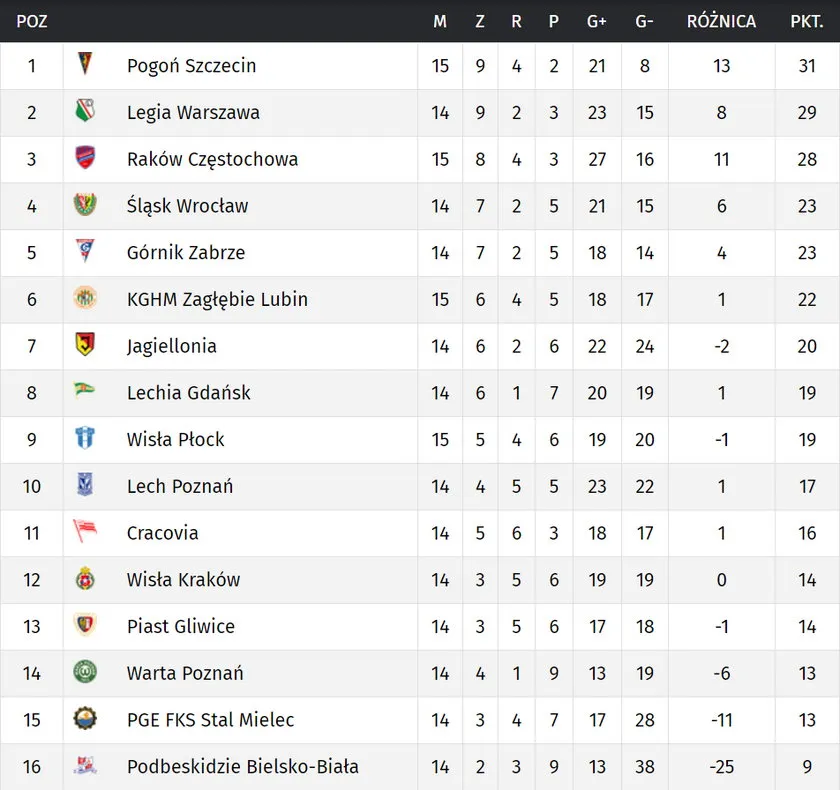Click the Lechia Gdańsk flag emblem
The height and width of the screenshot is (790, 840).
click(85, 390)
